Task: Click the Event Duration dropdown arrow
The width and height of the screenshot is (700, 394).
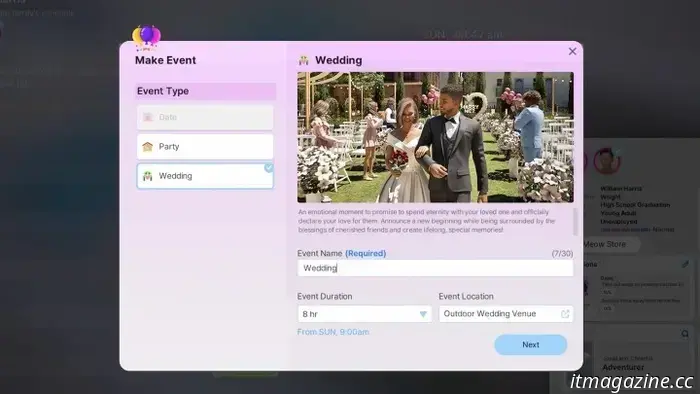Action: (423, 314)
